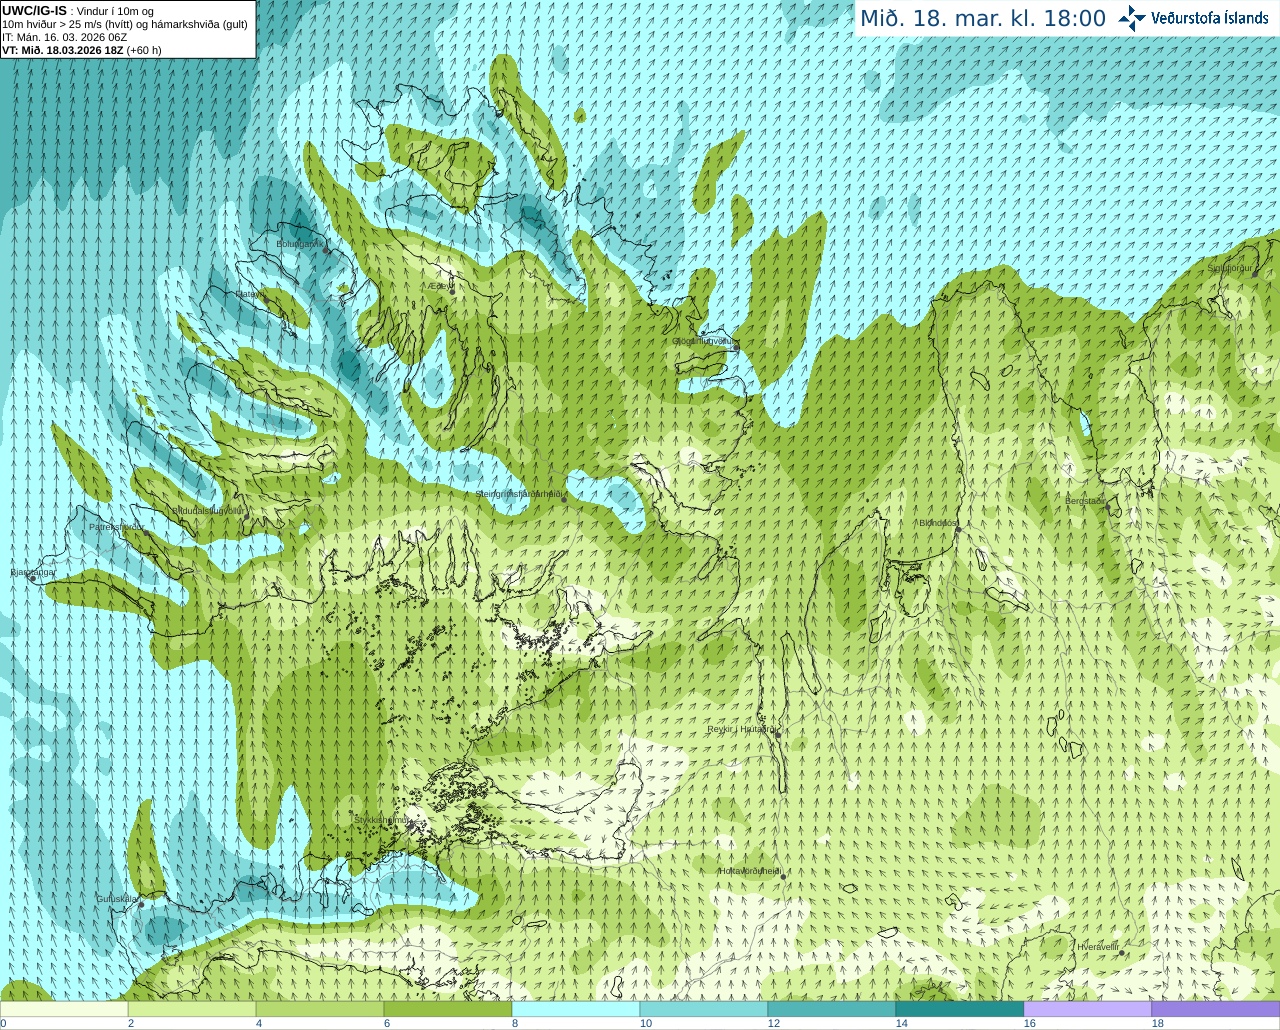The image size is (1280, 1030).
Task: Select the Bjargtangar station label
Action: click(x=32, y=572)
